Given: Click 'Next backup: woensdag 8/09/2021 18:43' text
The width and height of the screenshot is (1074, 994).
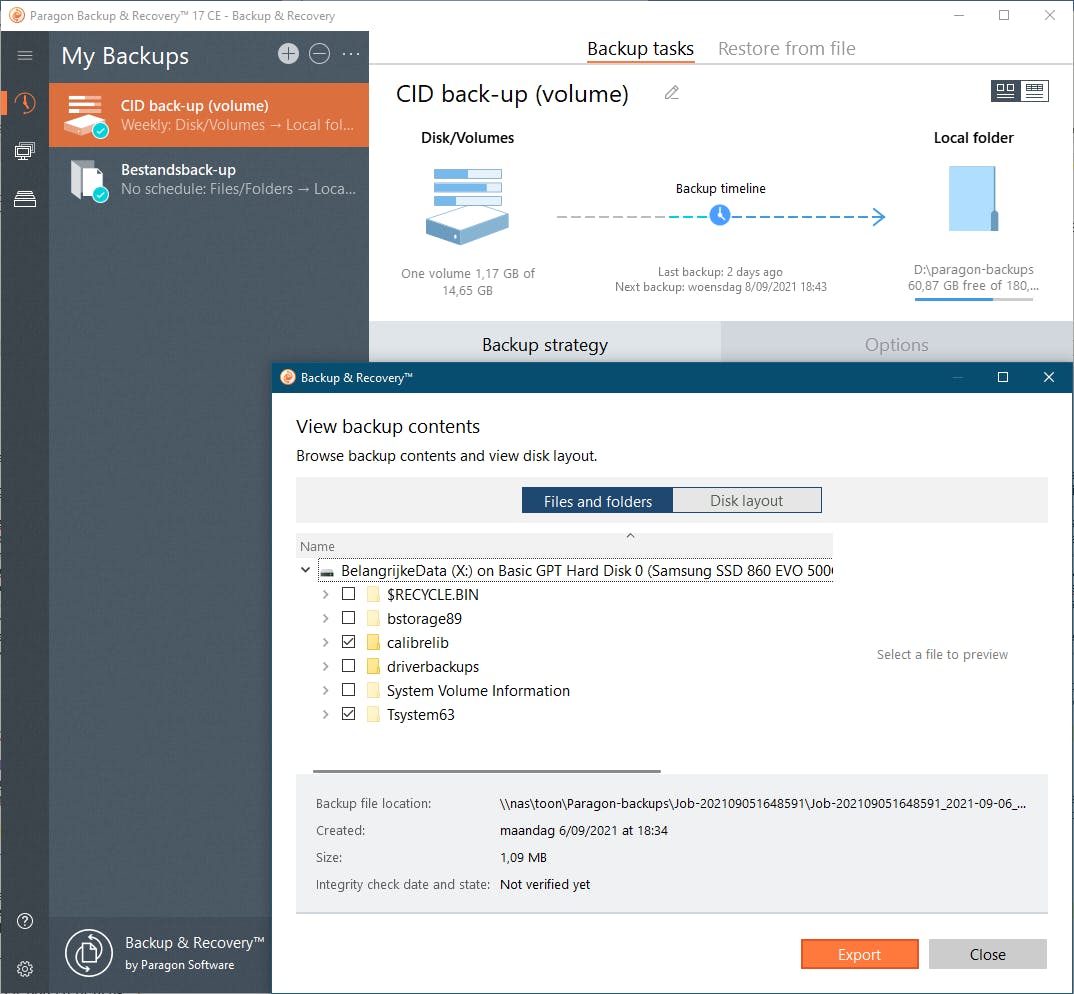Looking at the screenshot, I should click(721, 286).
